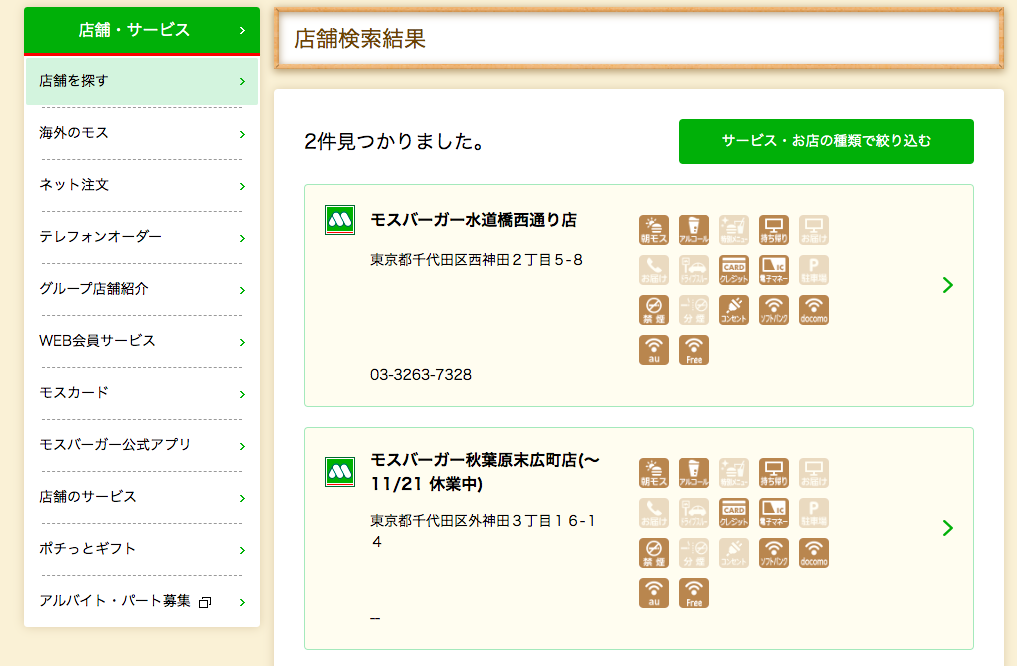
Task: Click the Free Wi-Fi icon for 秋葉原末広町店
Action: tap(694, 593)
